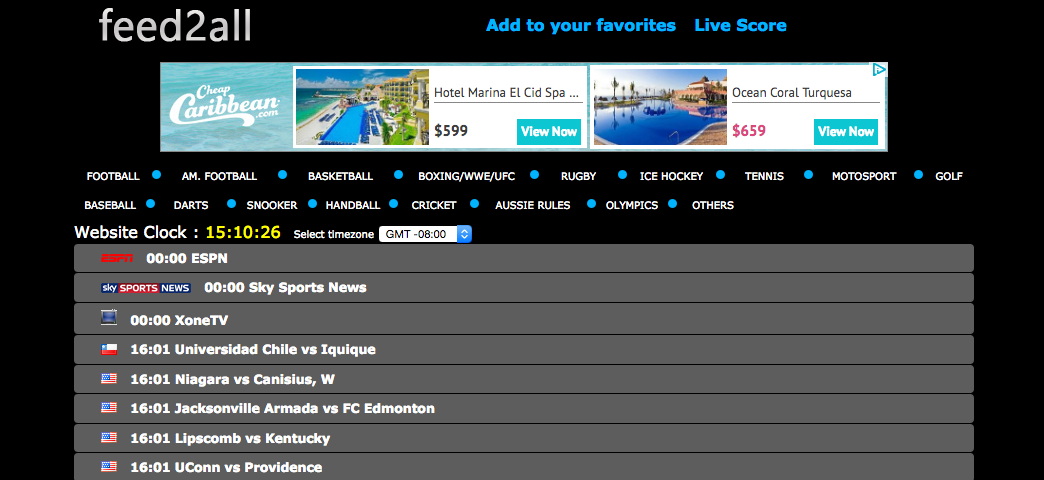Screen dimensions: 1044x480
Task: Open the 00:00 XoneTV stream
Action: coord(523,319)
